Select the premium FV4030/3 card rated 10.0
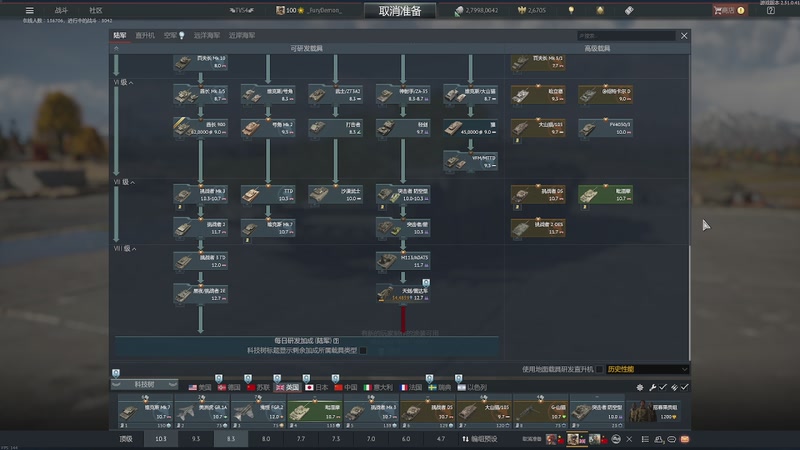Image resolution: width=800 pixels, height=450 pixels. [606, 128]
